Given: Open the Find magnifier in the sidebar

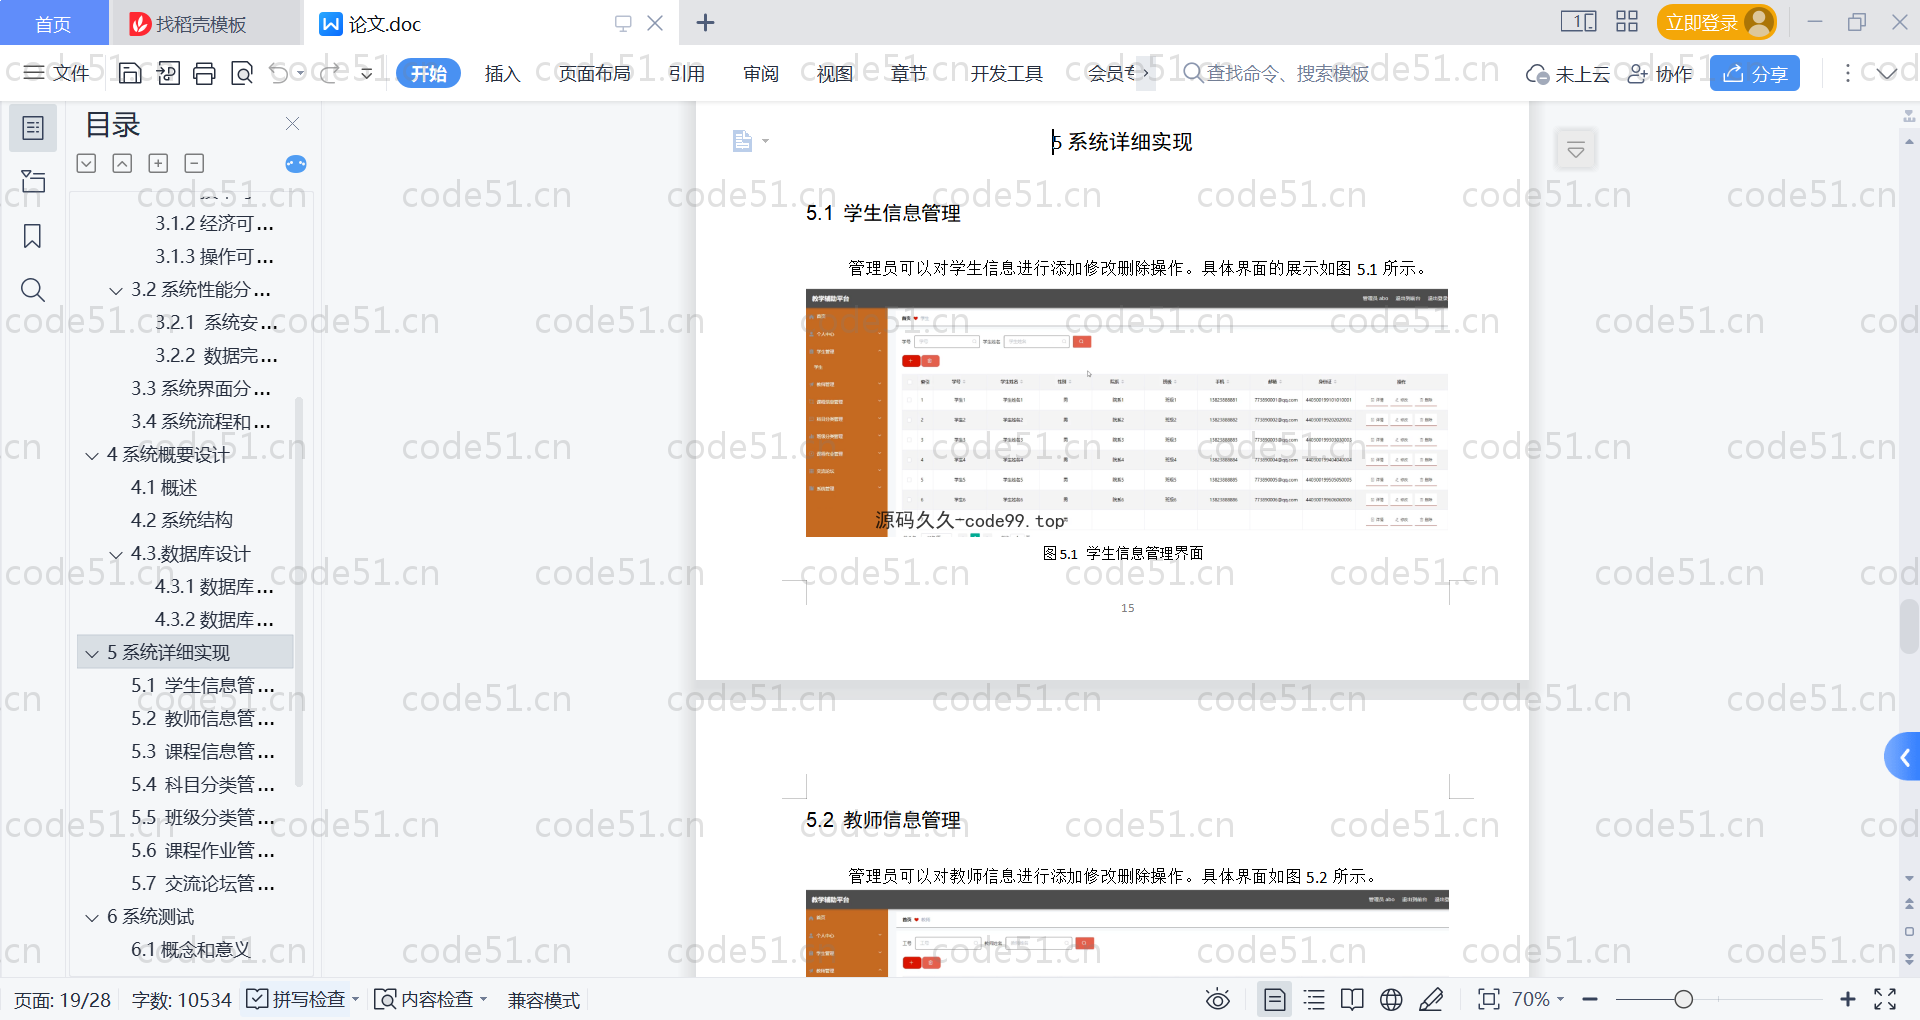Looking at the screenshot, I should [33, 290].
